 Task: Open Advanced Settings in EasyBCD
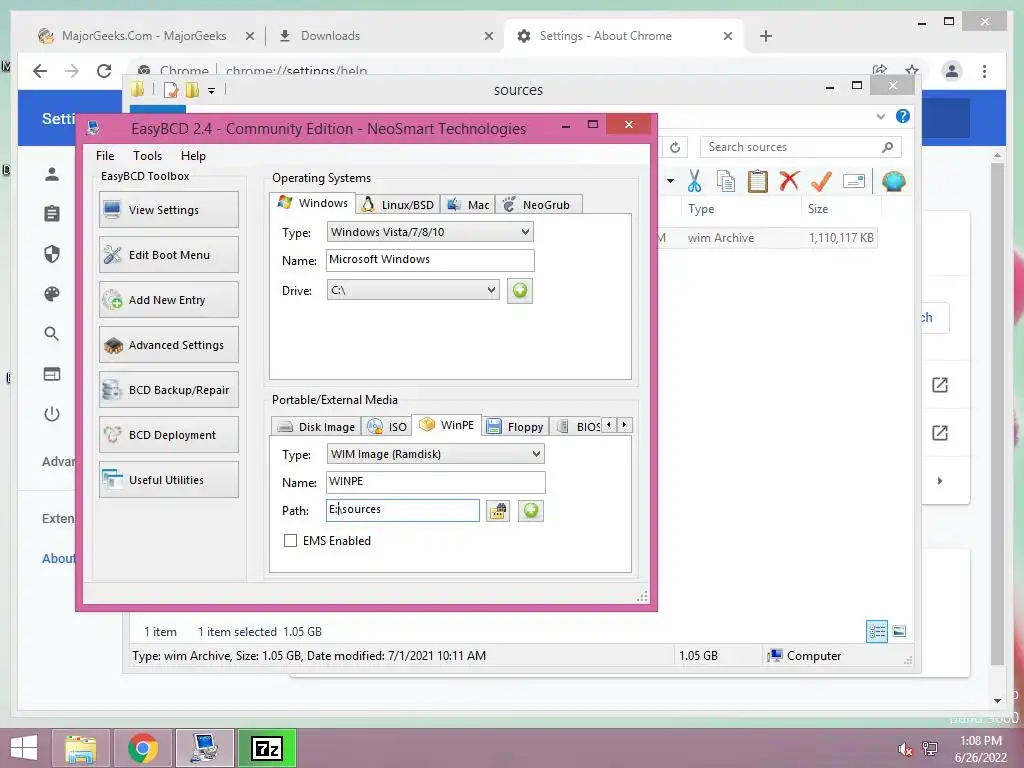[168, 345]
